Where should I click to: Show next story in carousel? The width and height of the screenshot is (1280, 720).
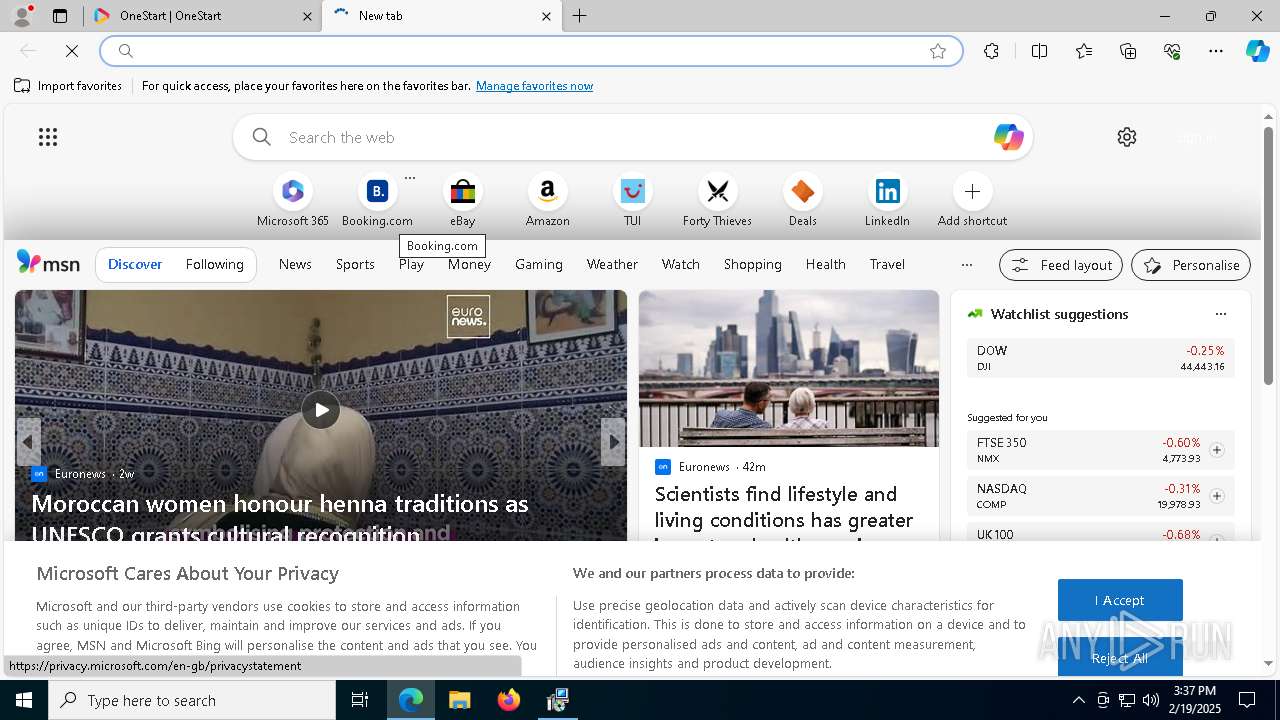613,442
